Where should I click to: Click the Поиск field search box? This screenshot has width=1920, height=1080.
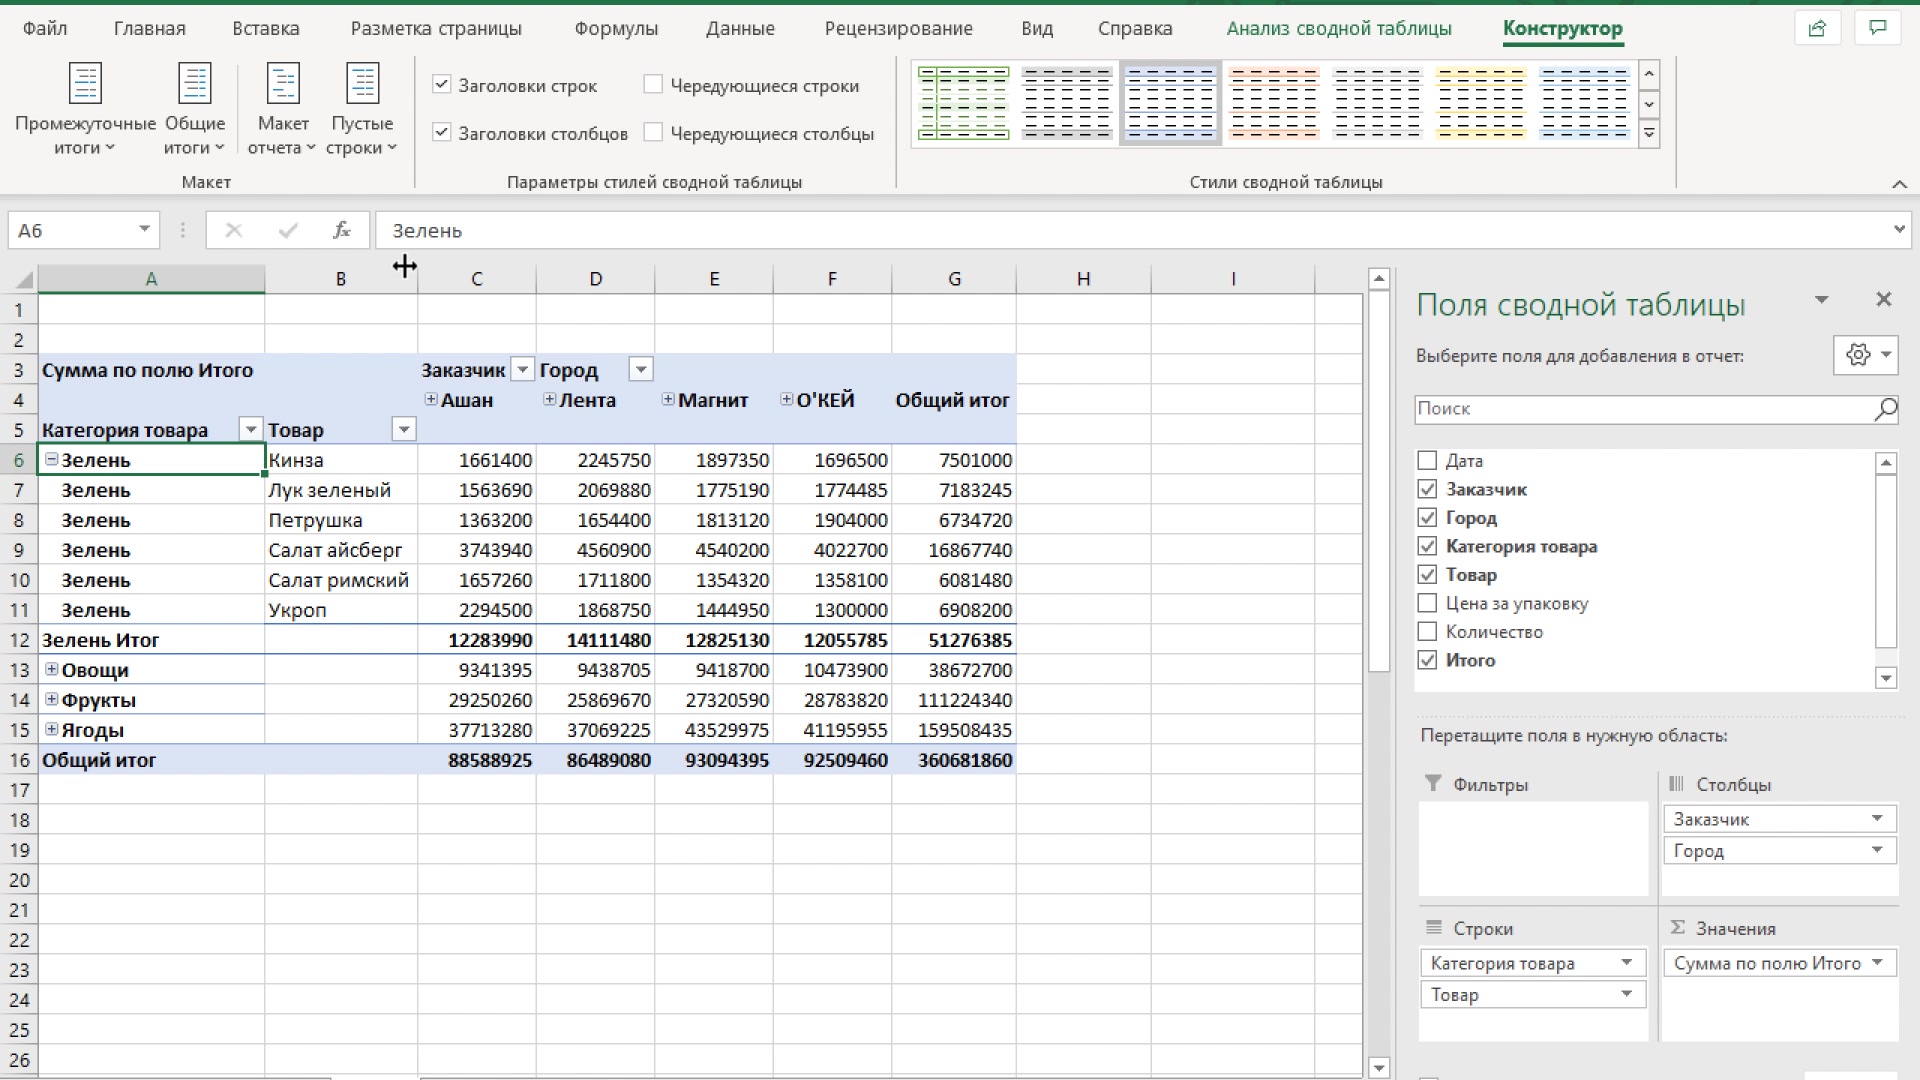pyautogui.click(x=1642, y=409)
